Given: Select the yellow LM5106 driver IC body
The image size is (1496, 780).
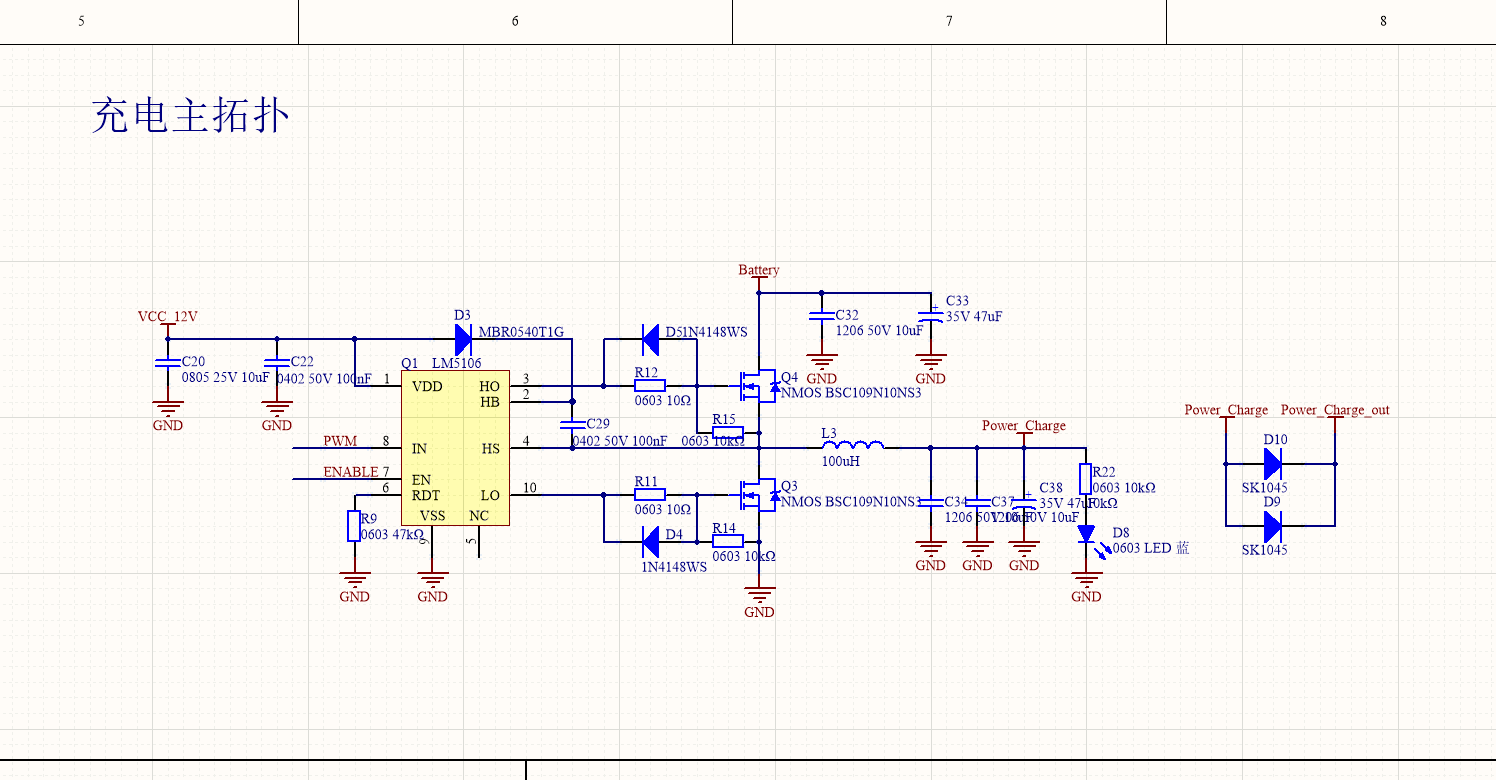Looking at the screenshot, I should (x=456, y=448).
